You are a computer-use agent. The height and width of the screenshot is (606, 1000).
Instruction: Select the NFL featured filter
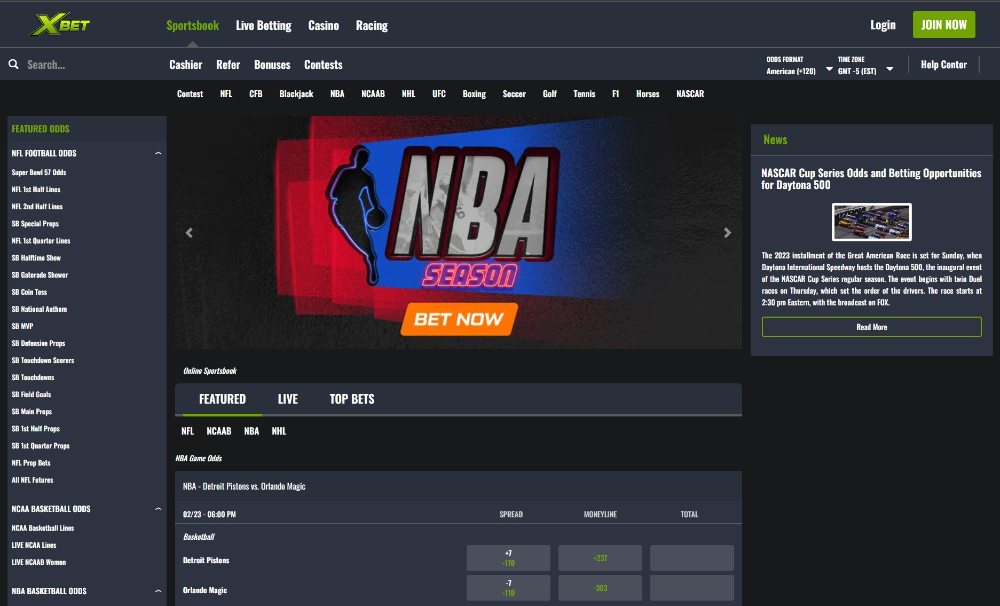tap(188, 431)
